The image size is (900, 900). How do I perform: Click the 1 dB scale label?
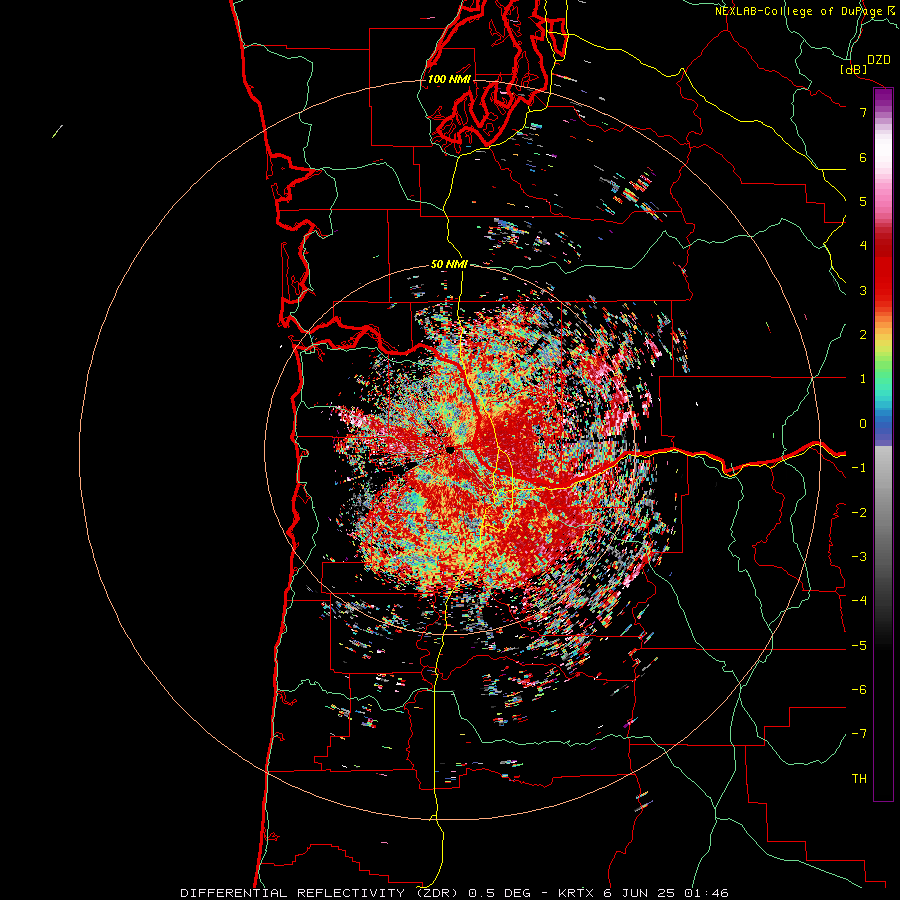(x=863, y=379)
